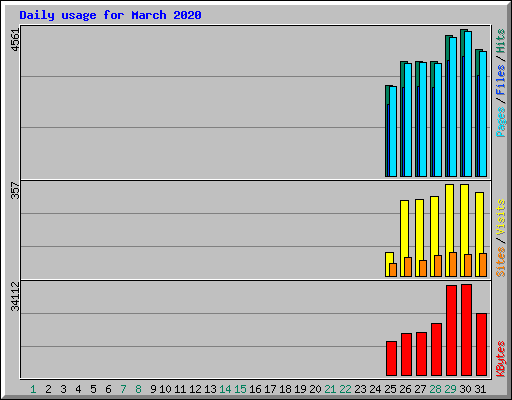Click the yellow visits bar for day 29
The width and height of the screenshot is (512, 400).
pos(449,218)
